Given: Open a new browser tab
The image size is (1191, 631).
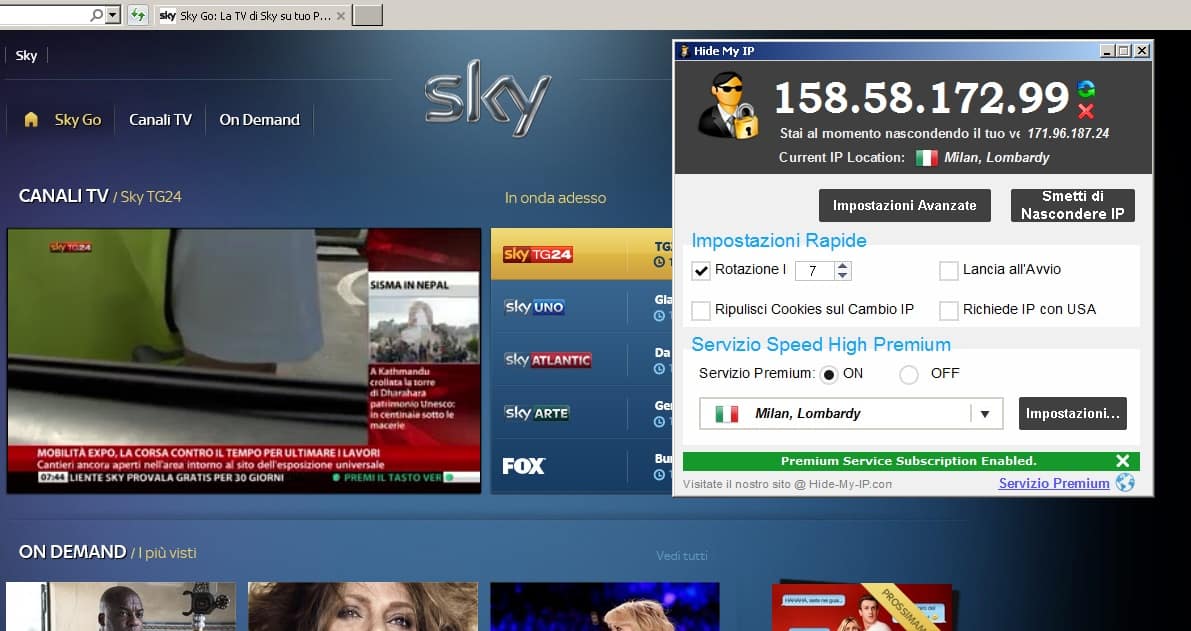Looking at the screenshot, I should point(368,15).
